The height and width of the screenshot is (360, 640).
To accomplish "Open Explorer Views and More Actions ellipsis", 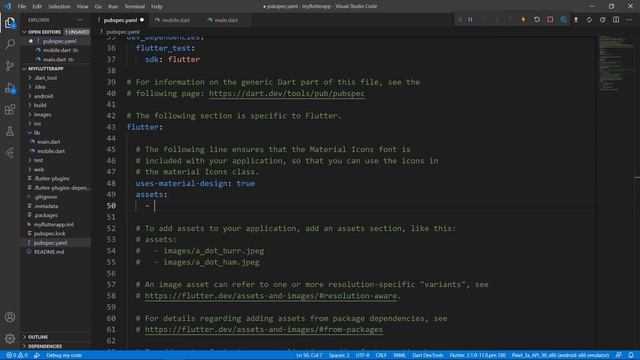I will coord(80,20).
